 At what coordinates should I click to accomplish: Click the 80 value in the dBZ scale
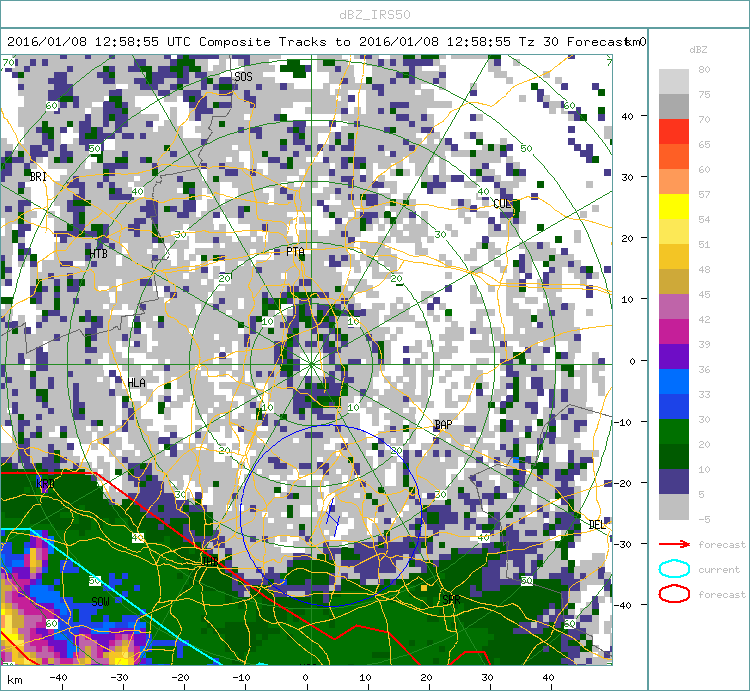point(704,69)
